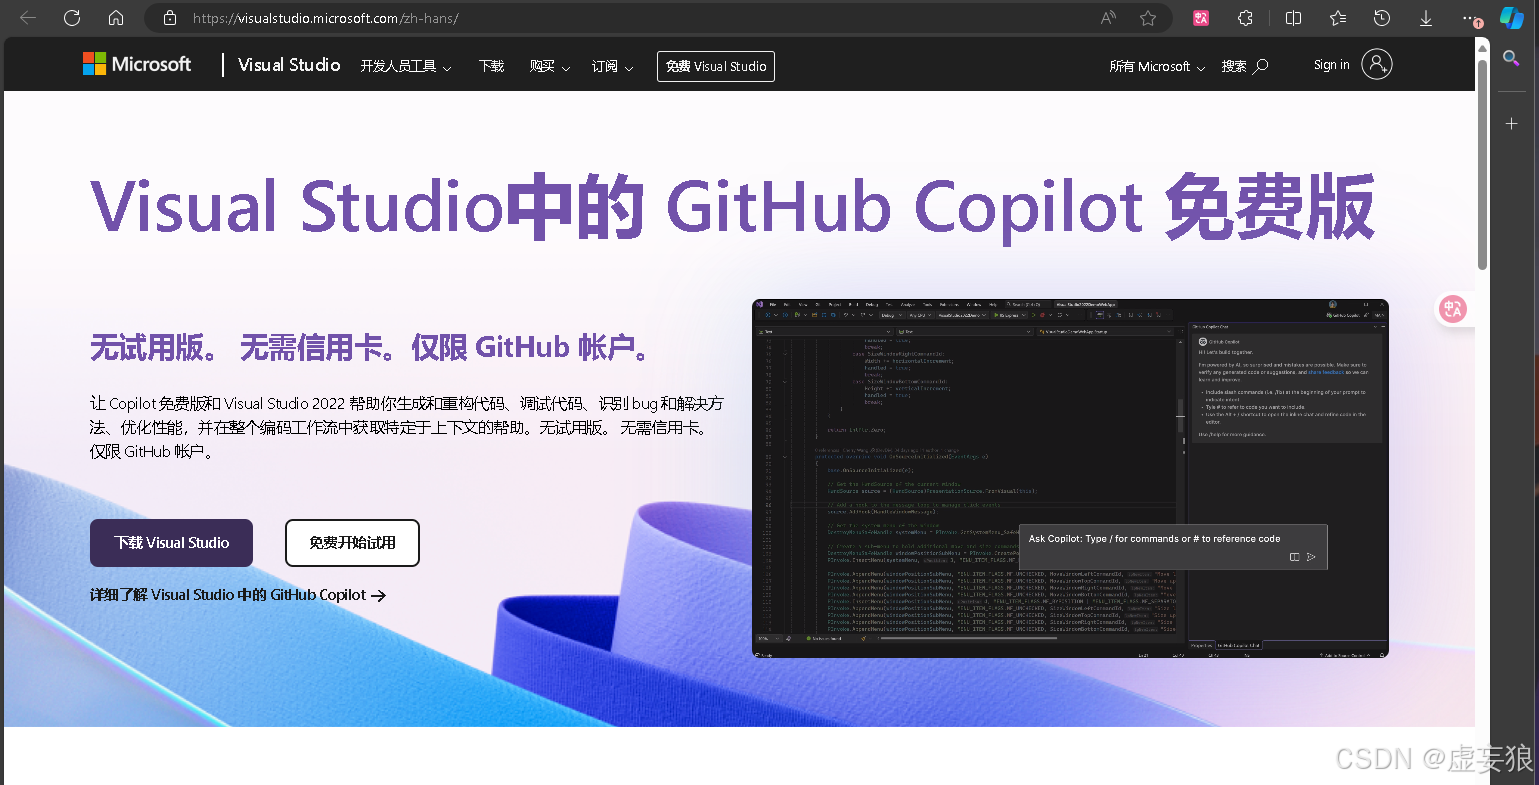Open Downloads arrow icon
This screenshot has height=785, width=1539.
[x=1426, y=18]
